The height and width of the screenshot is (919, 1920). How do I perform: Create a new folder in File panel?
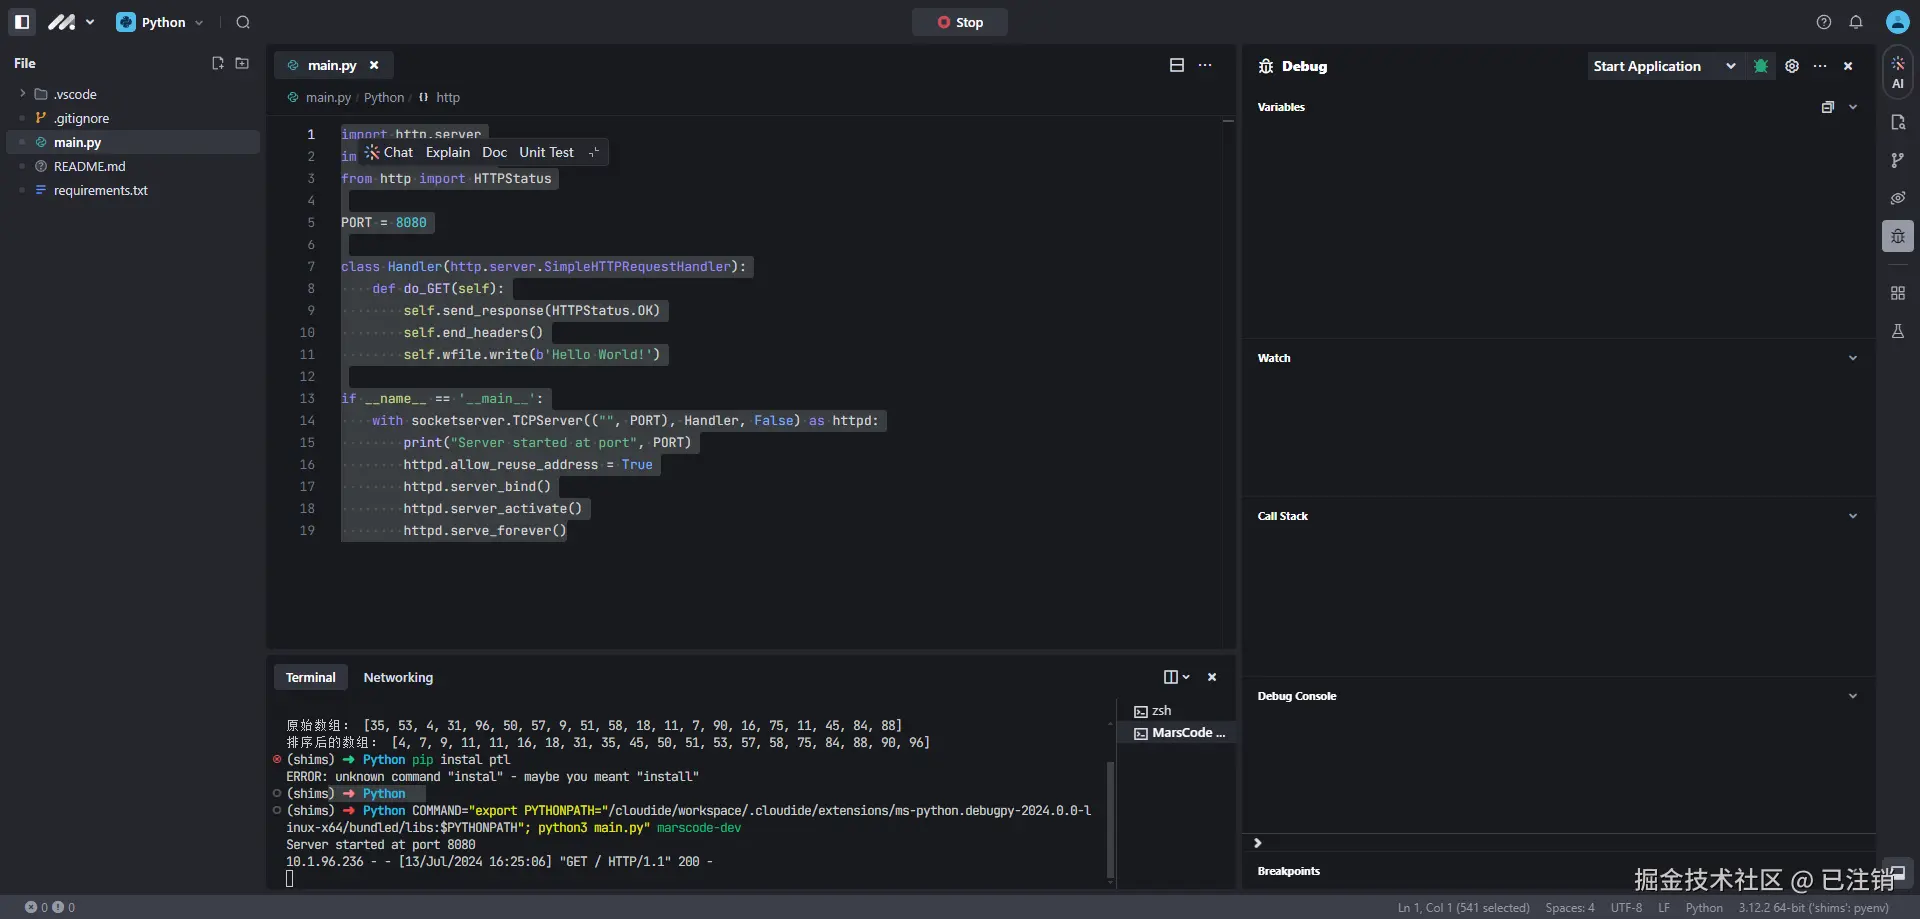tap(242, 63)
